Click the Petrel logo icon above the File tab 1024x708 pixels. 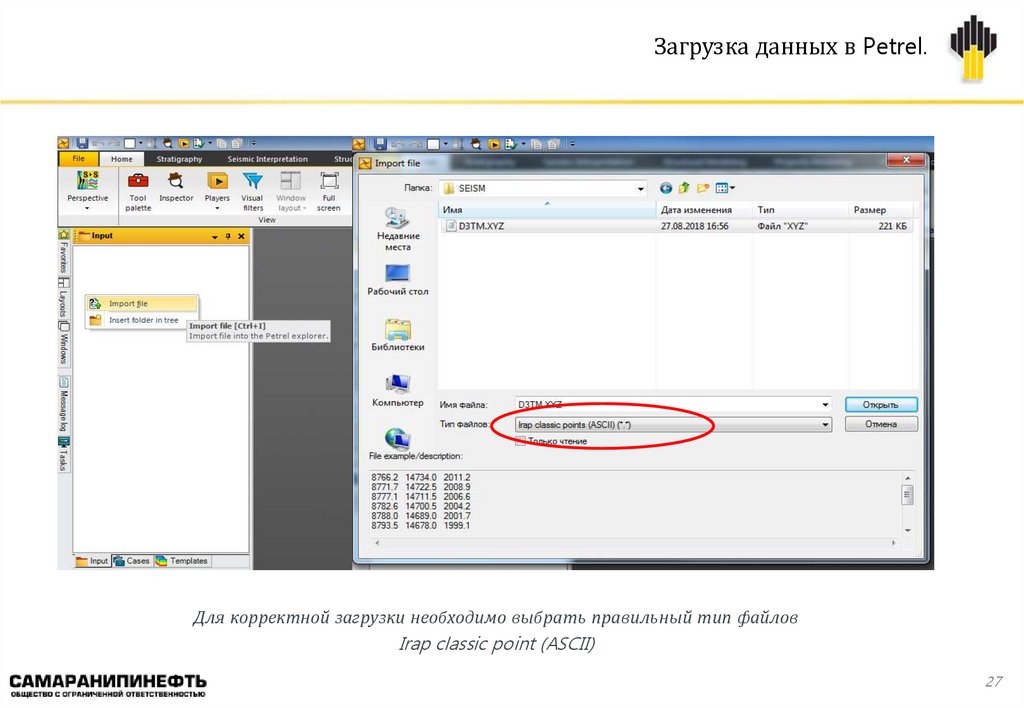click(x=63, y=143)
